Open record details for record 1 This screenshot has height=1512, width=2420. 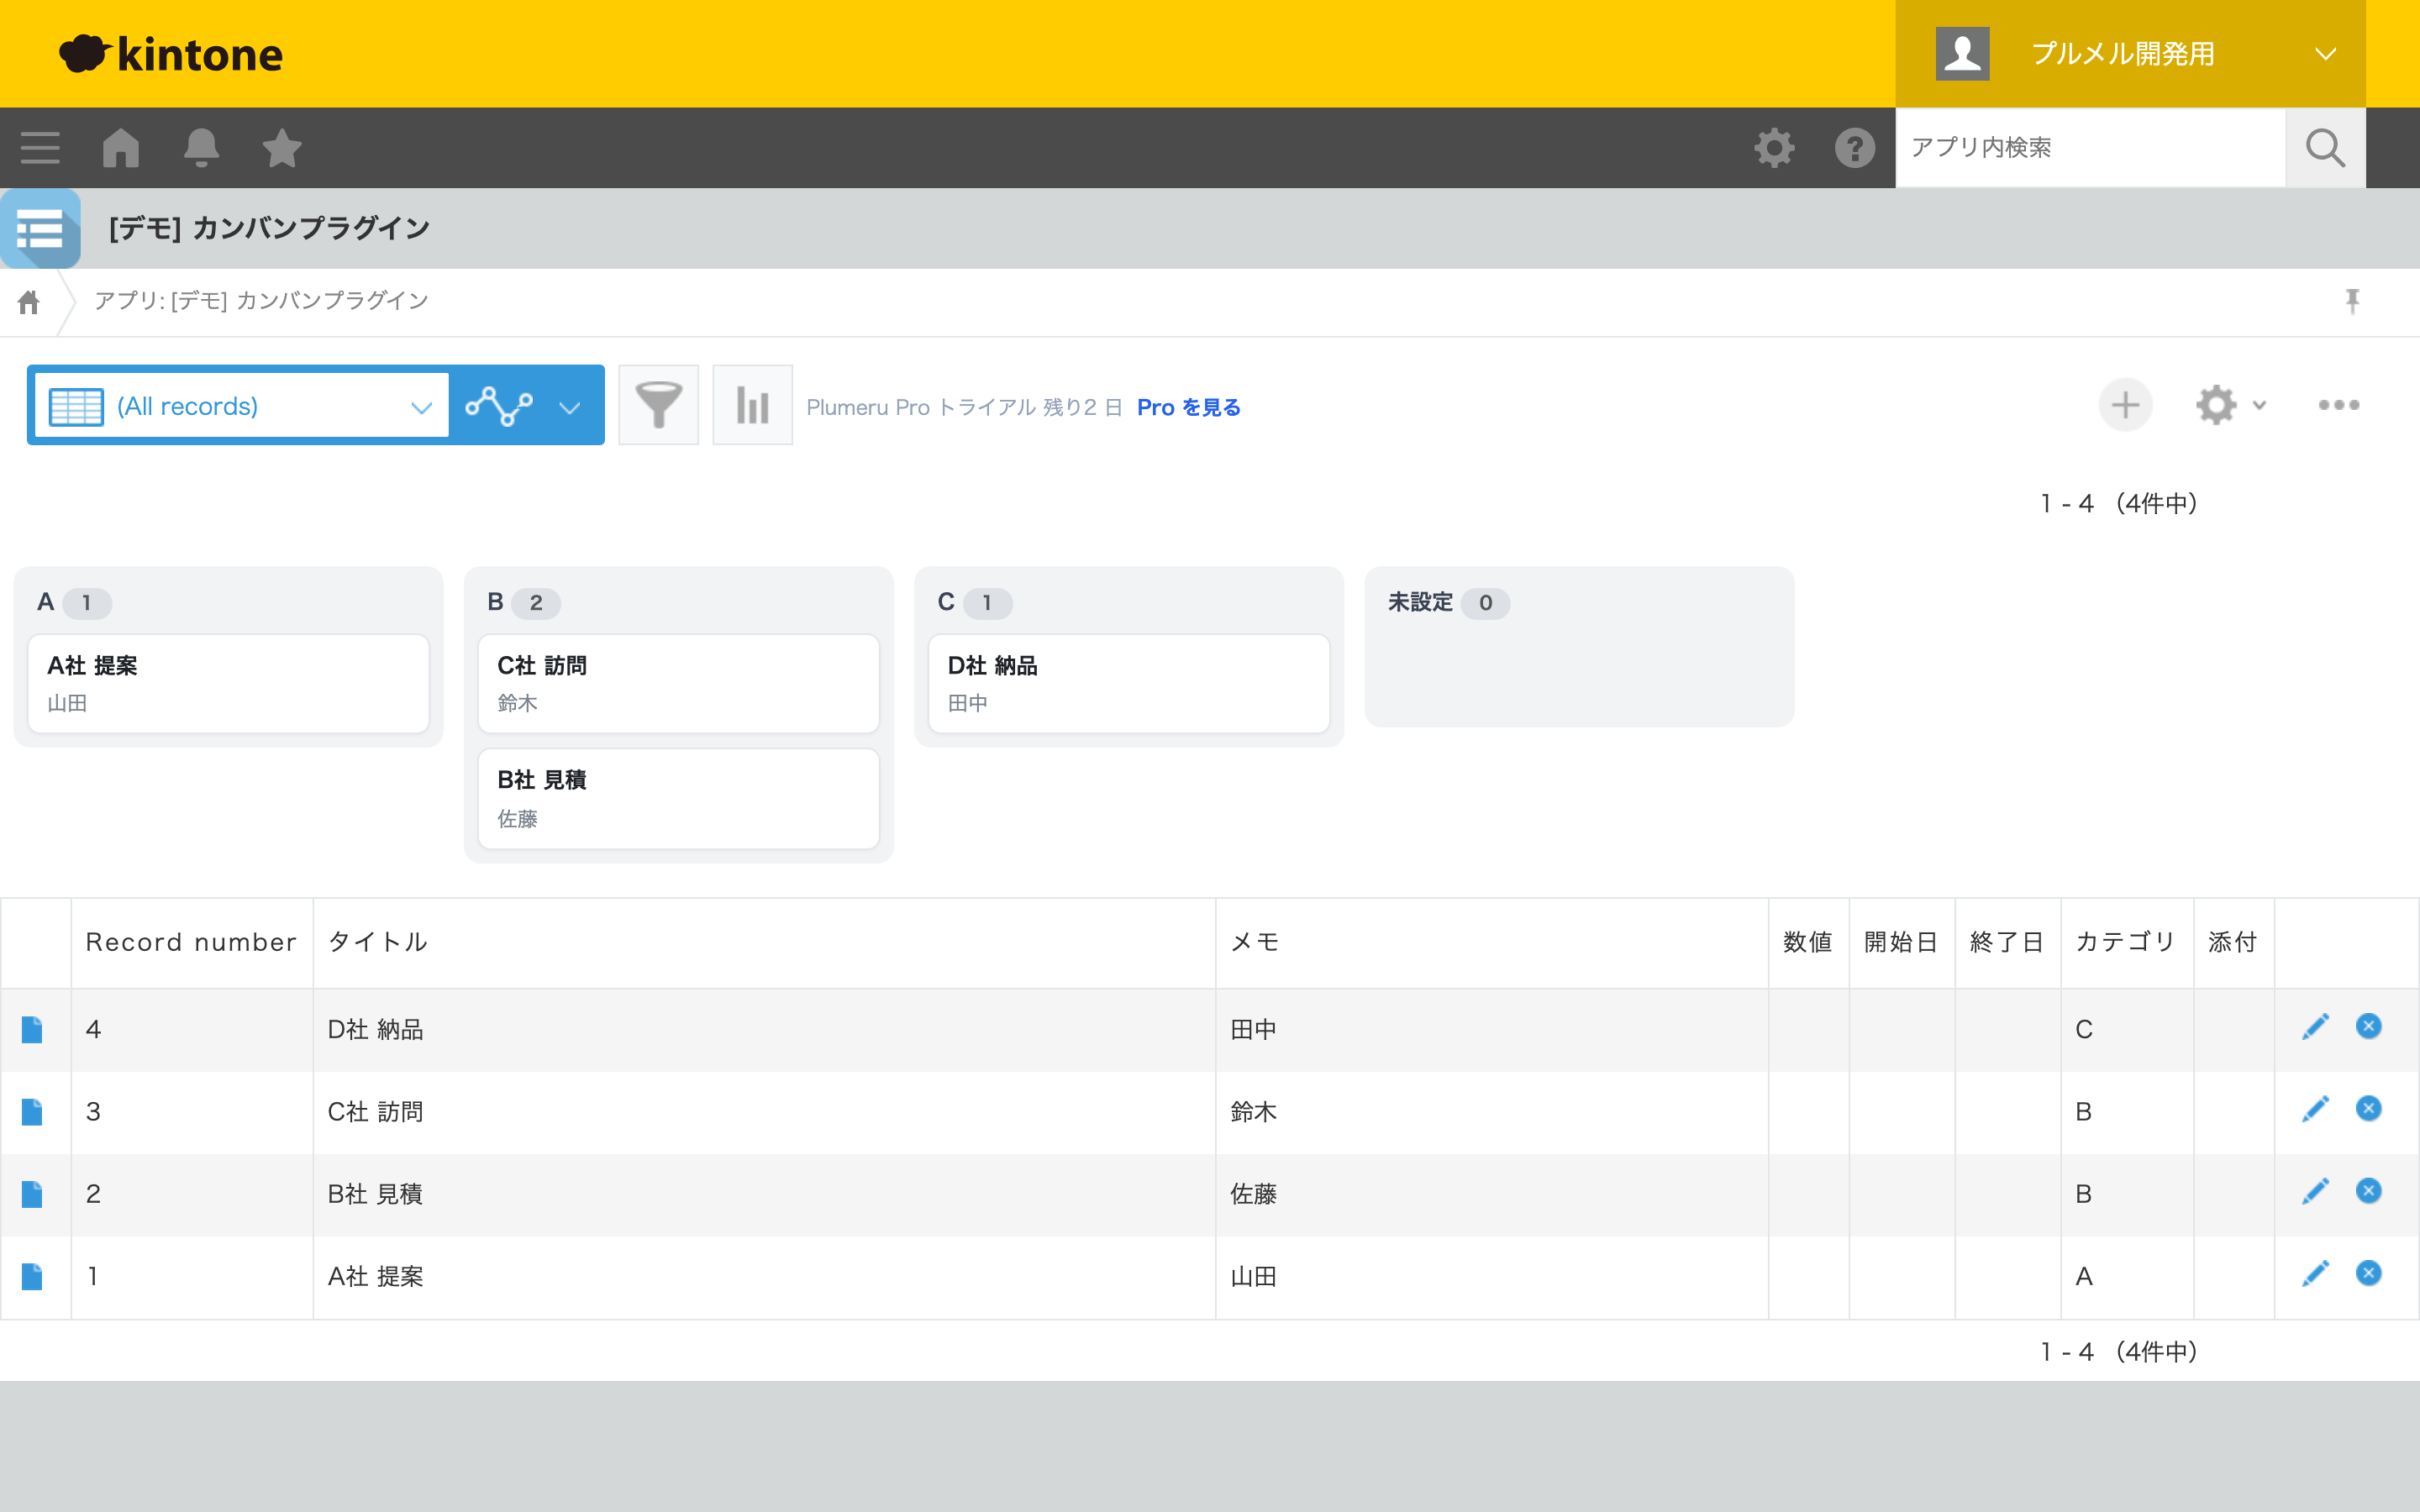pos(32,1276)
